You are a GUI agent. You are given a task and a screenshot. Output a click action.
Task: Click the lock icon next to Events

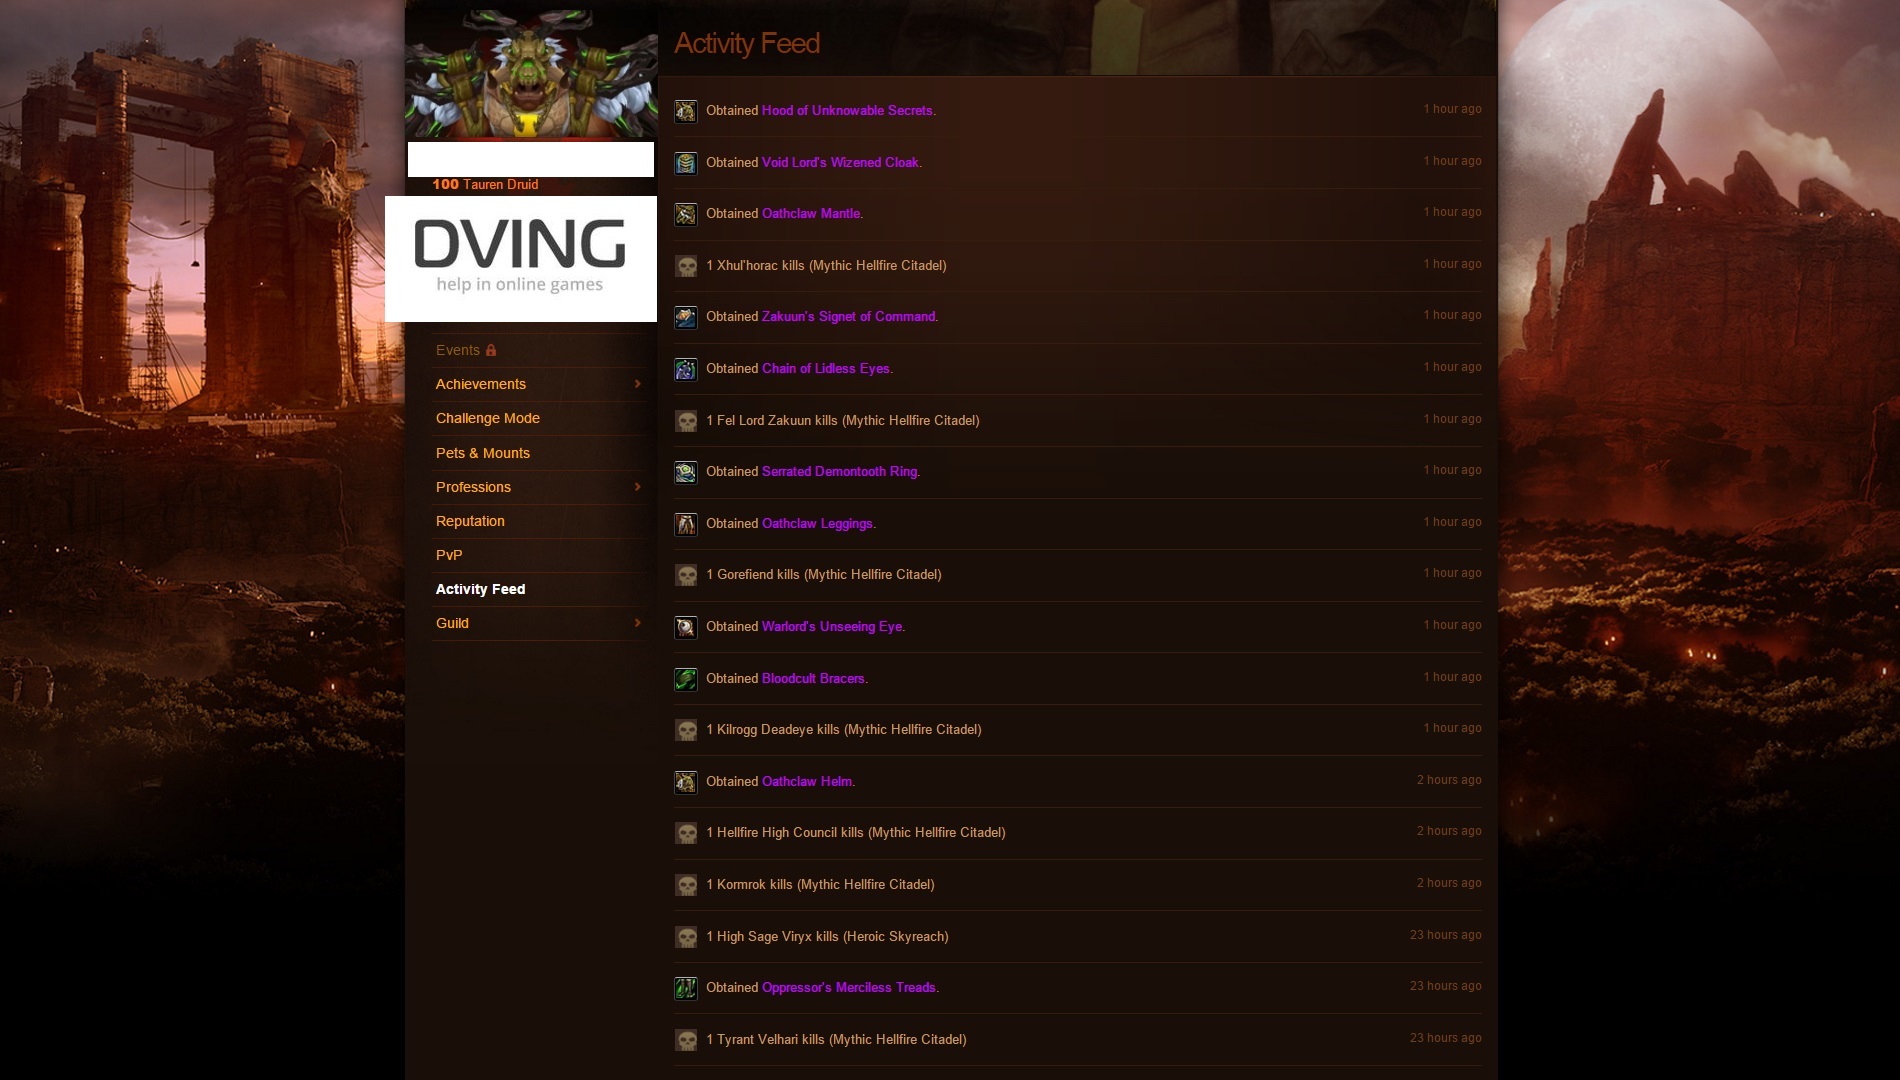pyautogui.click(x=491, y=350)
